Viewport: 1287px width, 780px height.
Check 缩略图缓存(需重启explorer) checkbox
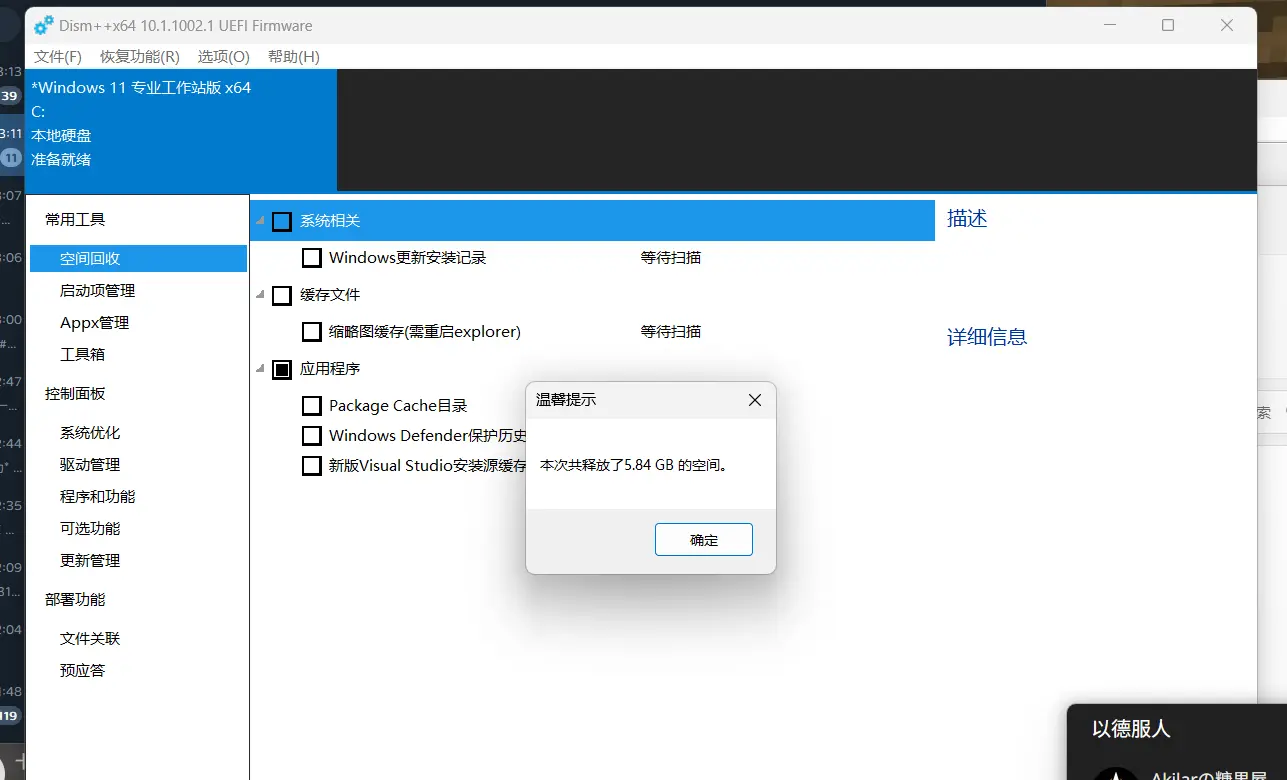[311, 331]
